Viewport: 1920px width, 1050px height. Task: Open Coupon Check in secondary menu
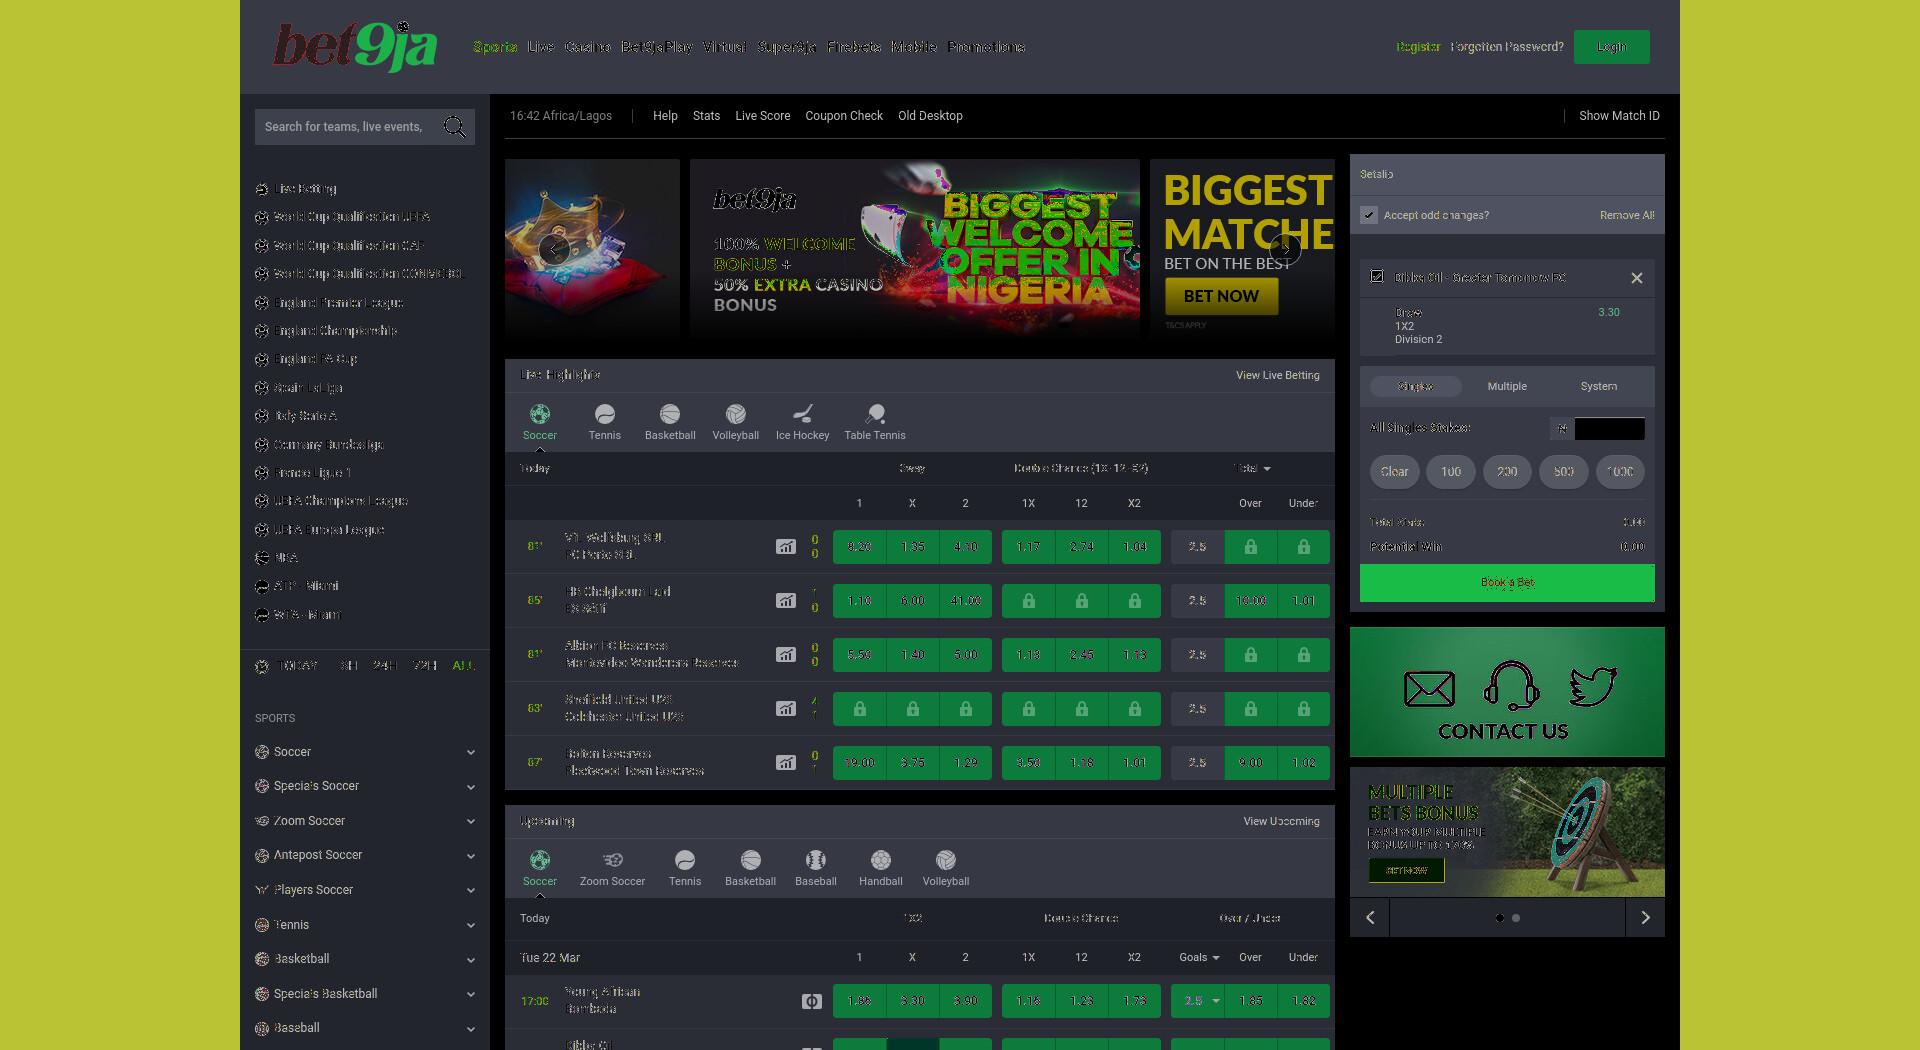pyautogui.click(x=844, y=116)
